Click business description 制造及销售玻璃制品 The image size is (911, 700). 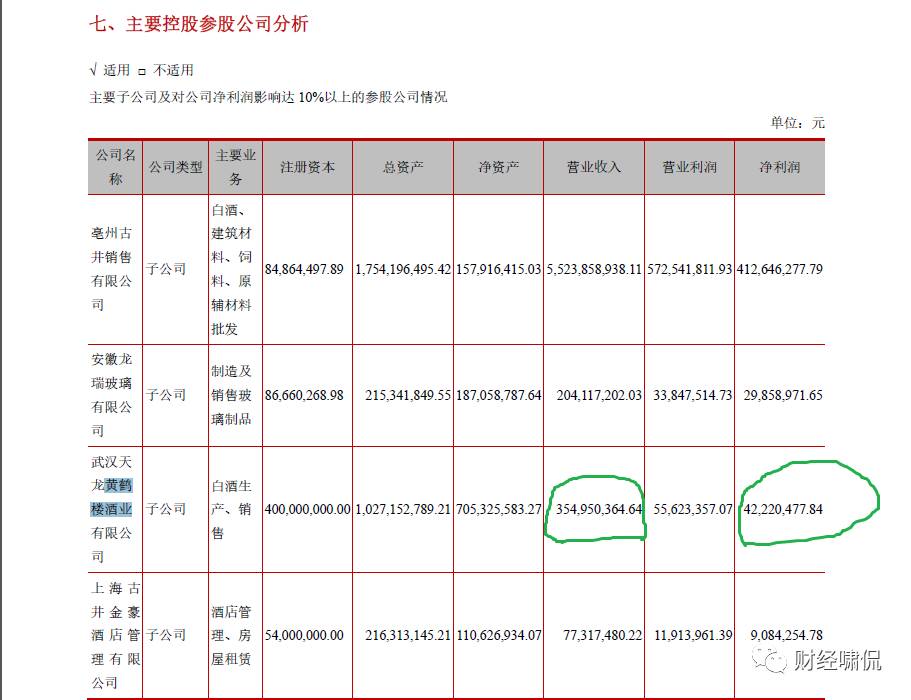click(232, 395)
